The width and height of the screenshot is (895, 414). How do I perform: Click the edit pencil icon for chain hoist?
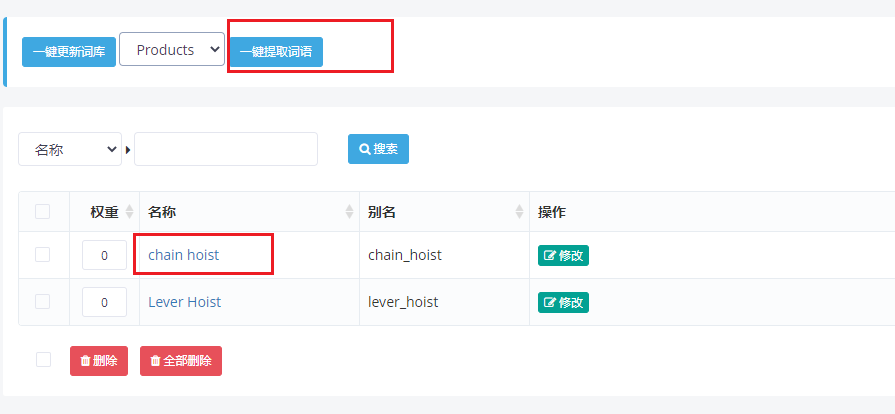pyautogui.click(x=550, y=256)
